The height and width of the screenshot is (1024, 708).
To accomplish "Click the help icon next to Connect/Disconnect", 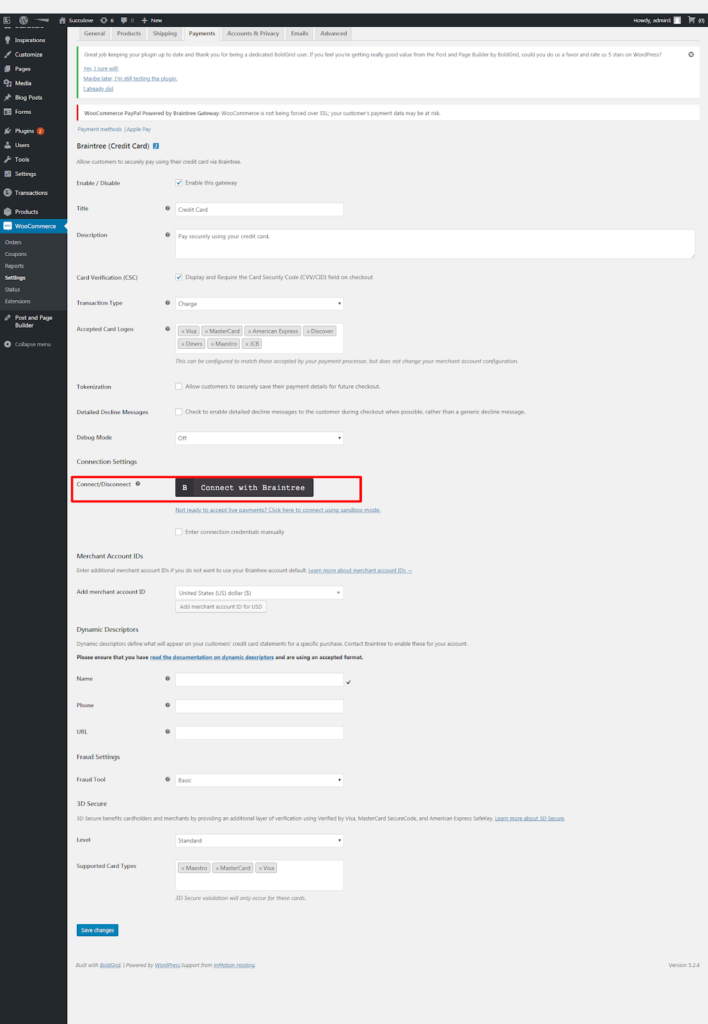I will coord(138,484).
